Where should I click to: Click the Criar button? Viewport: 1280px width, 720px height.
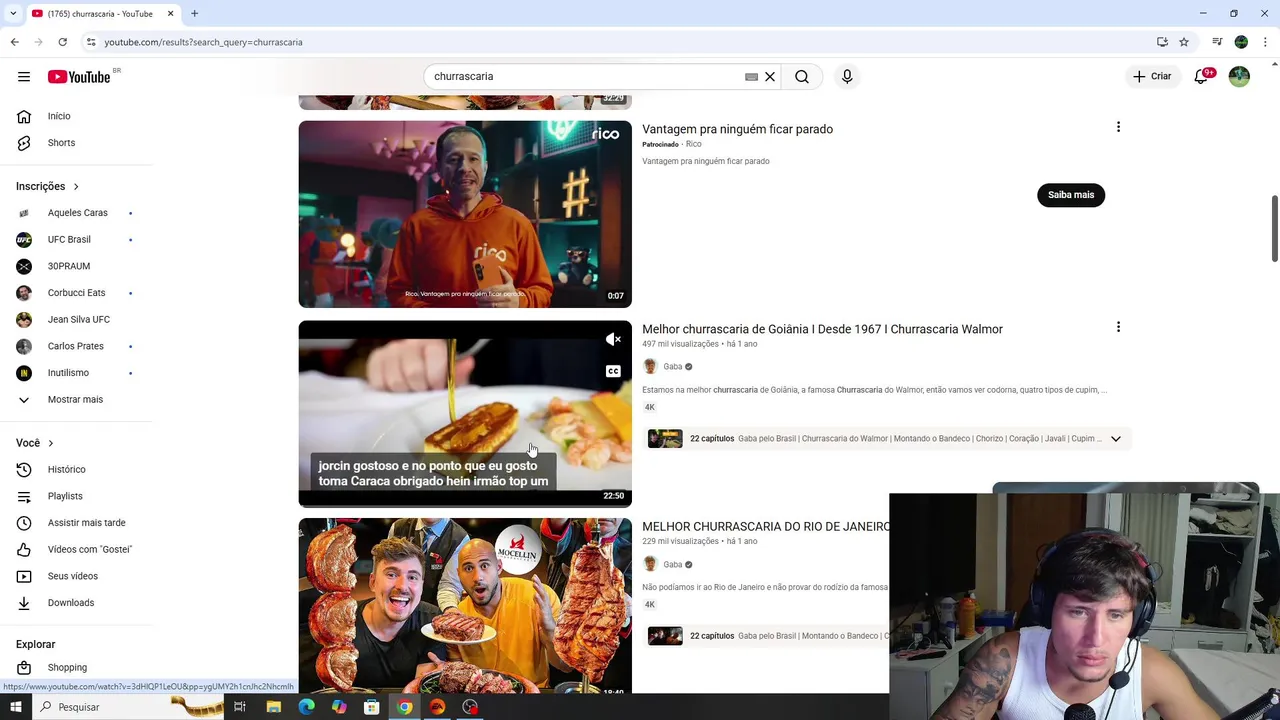pos(1152,77)
